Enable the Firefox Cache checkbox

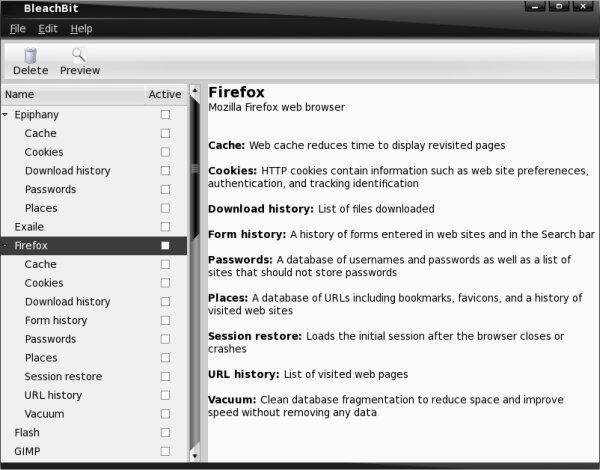(165, 264)
